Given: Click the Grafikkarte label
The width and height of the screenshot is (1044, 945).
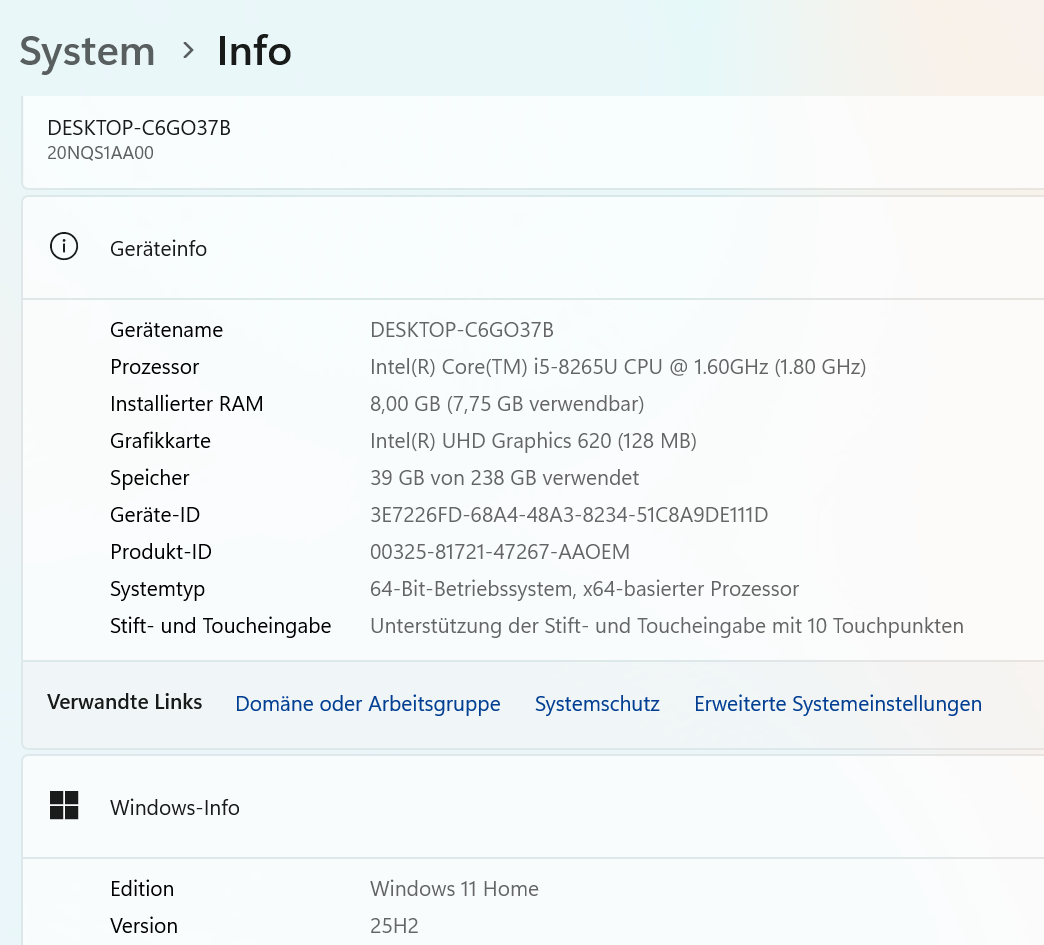Looking at the screenshot, I should (x=160, y=441).
